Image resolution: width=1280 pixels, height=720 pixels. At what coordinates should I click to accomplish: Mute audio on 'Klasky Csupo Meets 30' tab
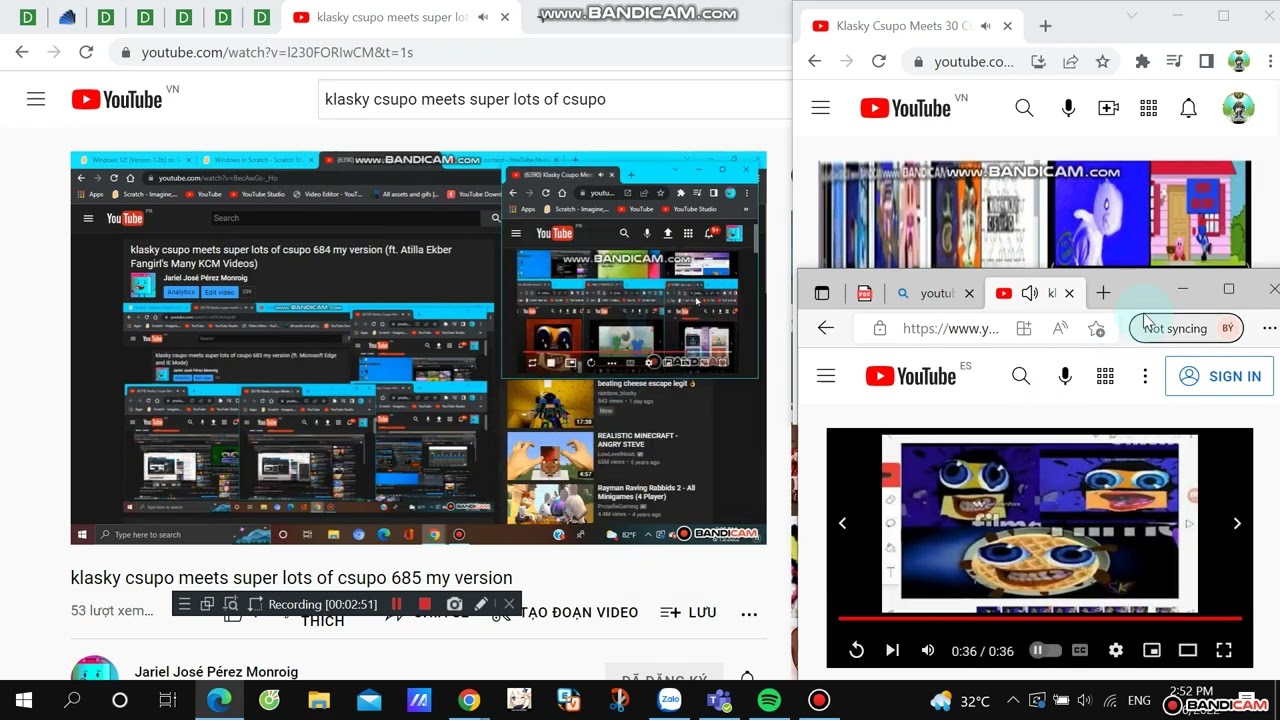987,26
